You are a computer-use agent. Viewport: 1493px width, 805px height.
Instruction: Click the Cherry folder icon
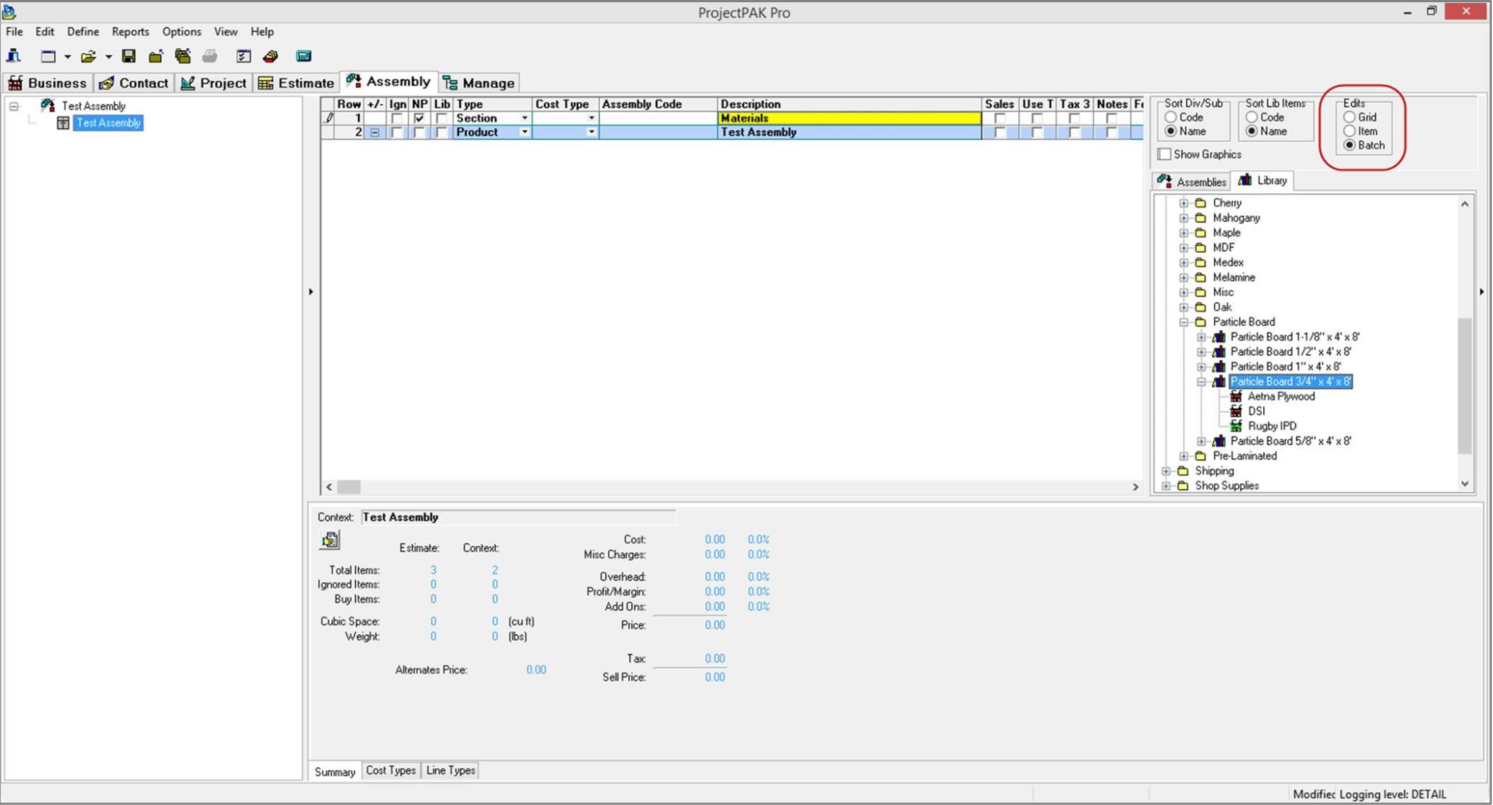tap(1201, 203)
